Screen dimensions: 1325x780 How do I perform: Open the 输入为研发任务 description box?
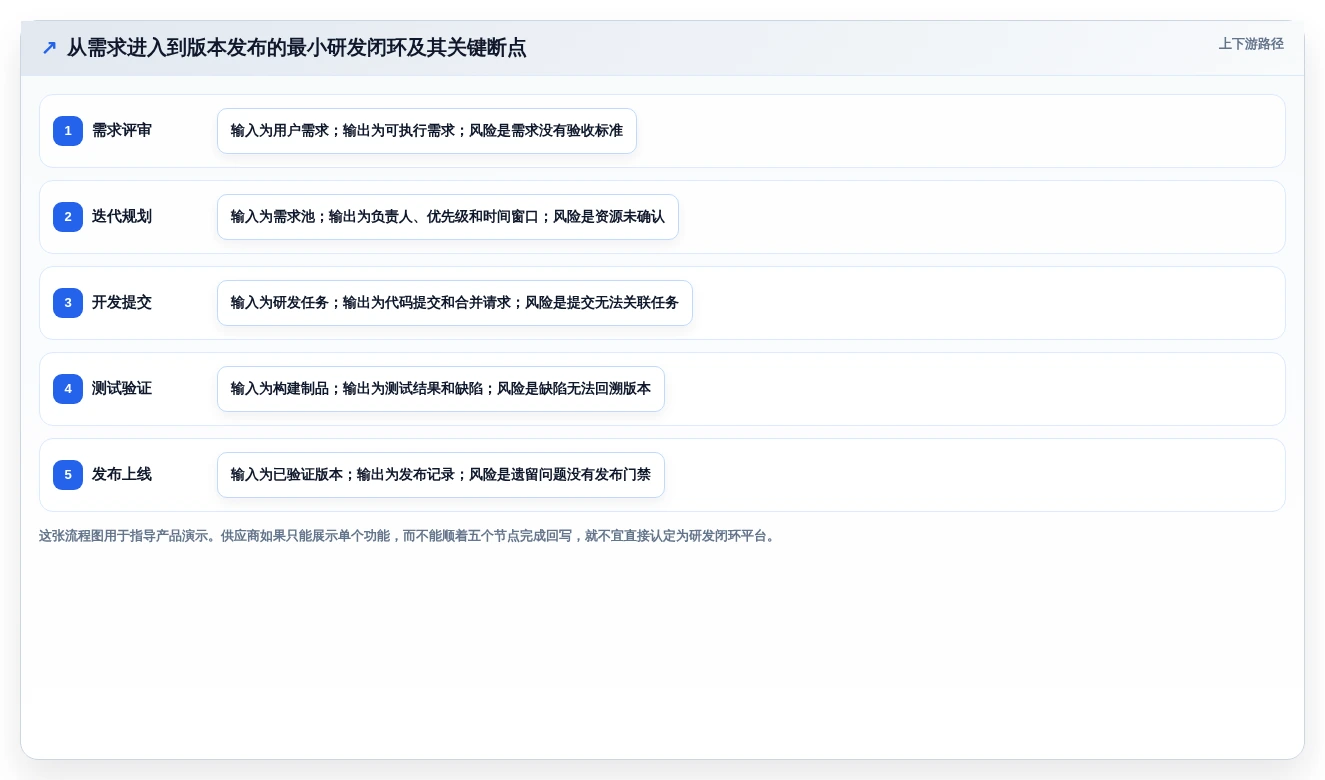tap(455, 303)
